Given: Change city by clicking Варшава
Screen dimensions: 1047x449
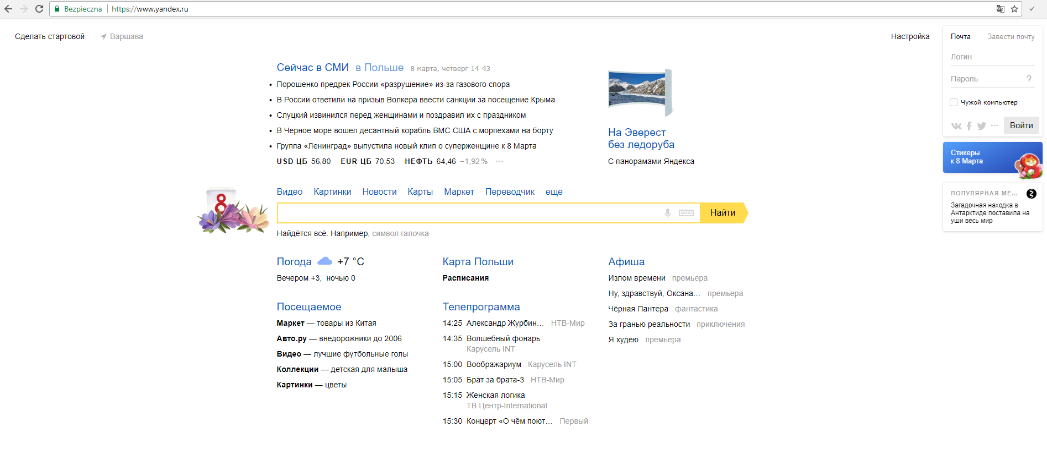Looking at the screenshot, I should [x=126, y=37].
